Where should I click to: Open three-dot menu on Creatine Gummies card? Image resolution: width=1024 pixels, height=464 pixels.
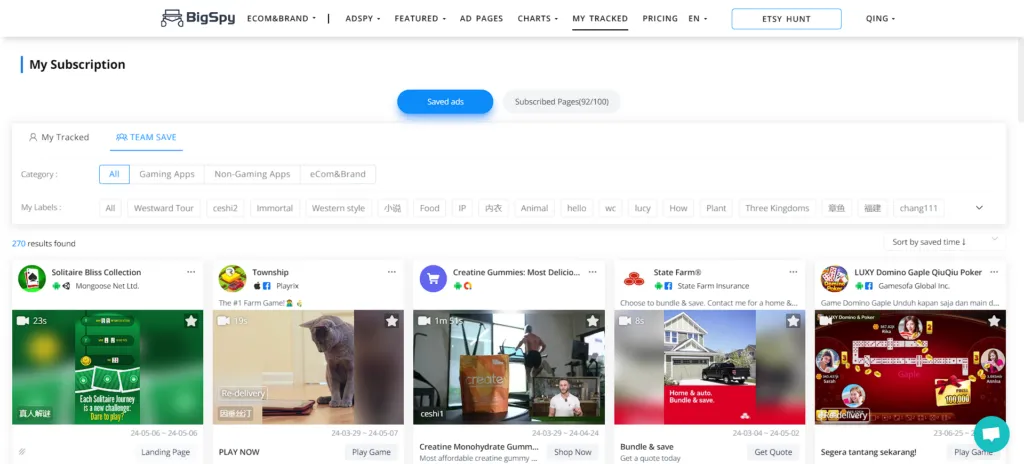tap(592, 272)
